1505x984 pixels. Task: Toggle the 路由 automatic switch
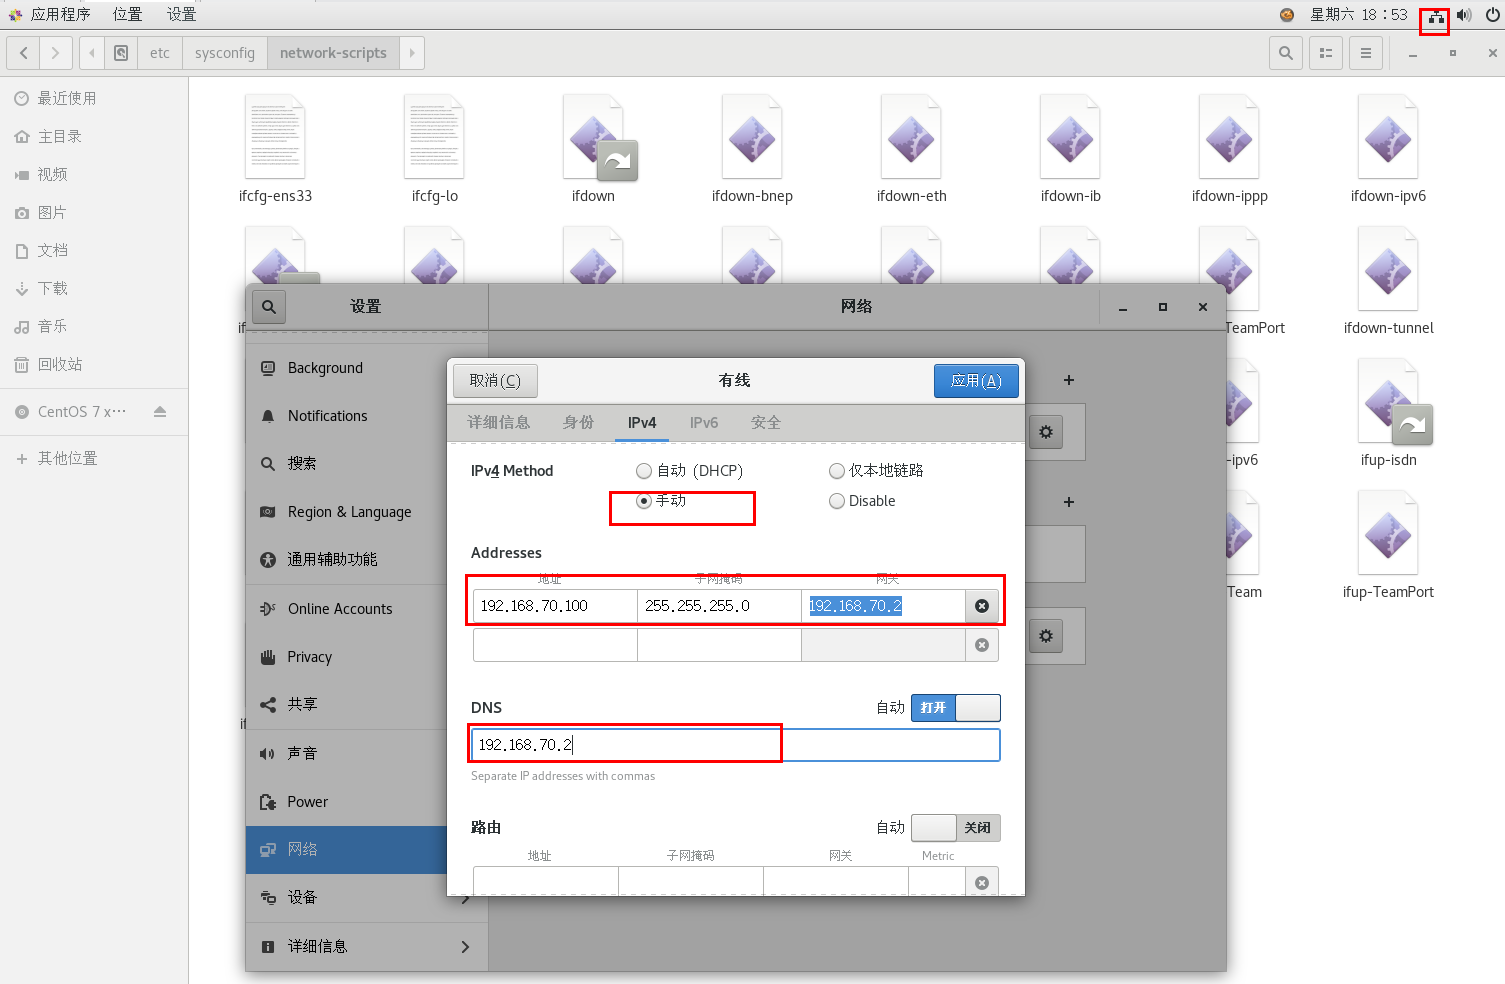[956, 828]
